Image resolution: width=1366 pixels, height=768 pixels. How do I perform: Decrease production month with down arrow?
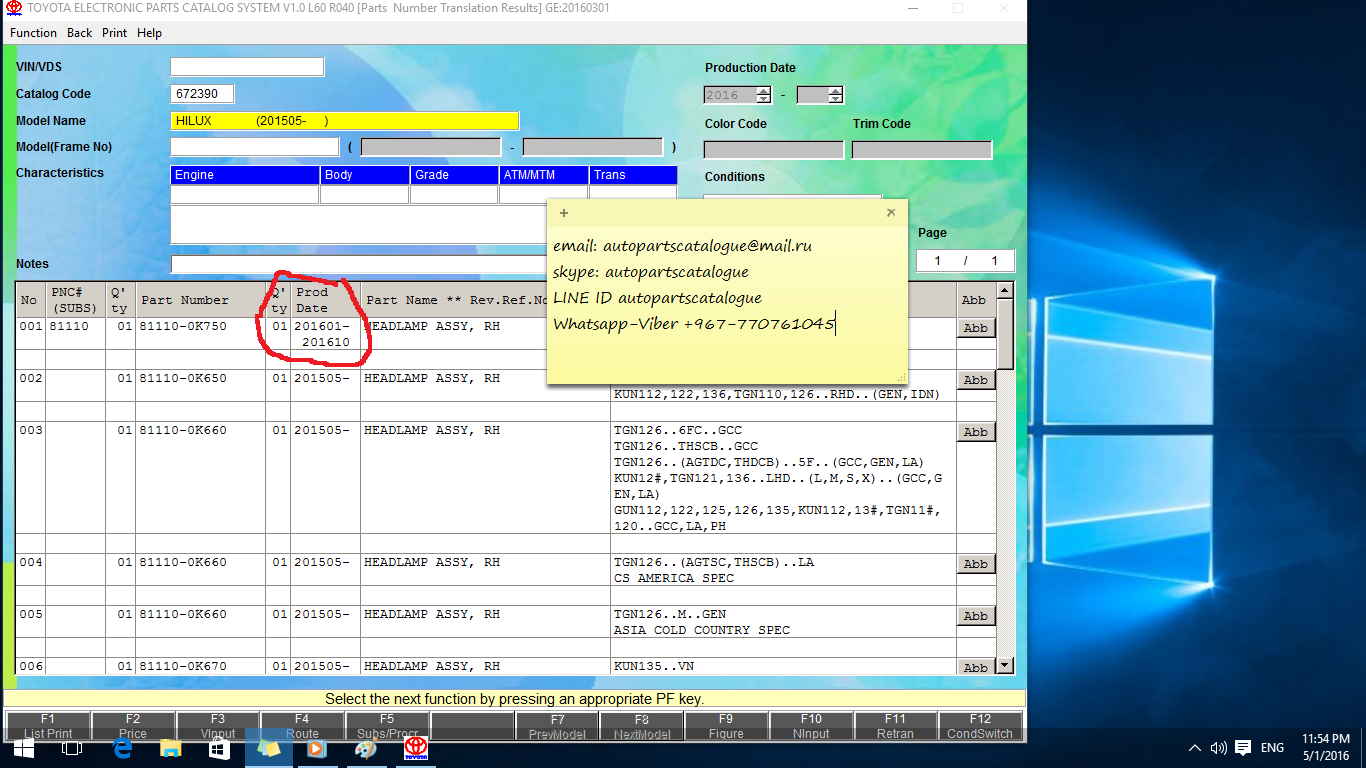click(x=836, y=99)
